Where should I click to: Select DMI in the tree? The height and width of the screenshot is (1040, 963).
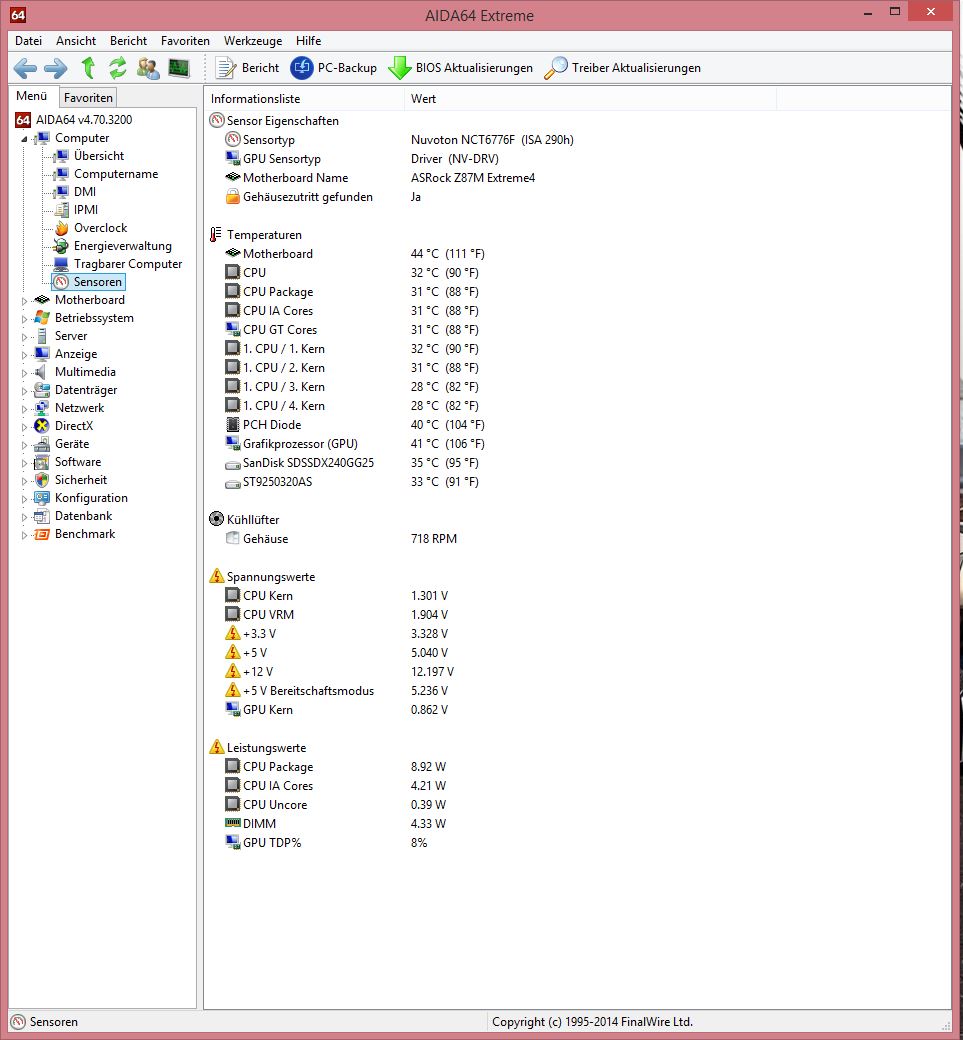(85, 192)
